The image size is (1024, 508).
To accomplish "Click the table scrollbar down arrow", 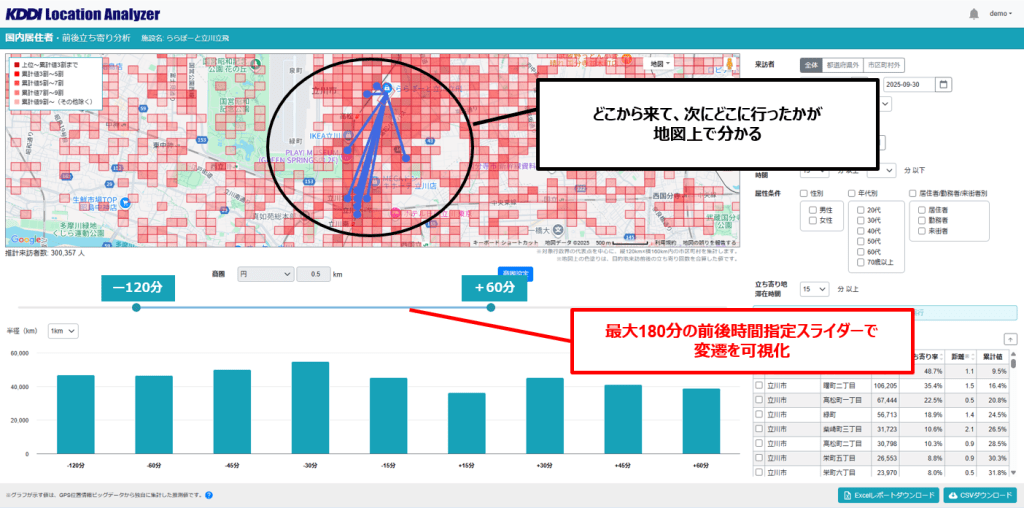I will coord(1014,472).
